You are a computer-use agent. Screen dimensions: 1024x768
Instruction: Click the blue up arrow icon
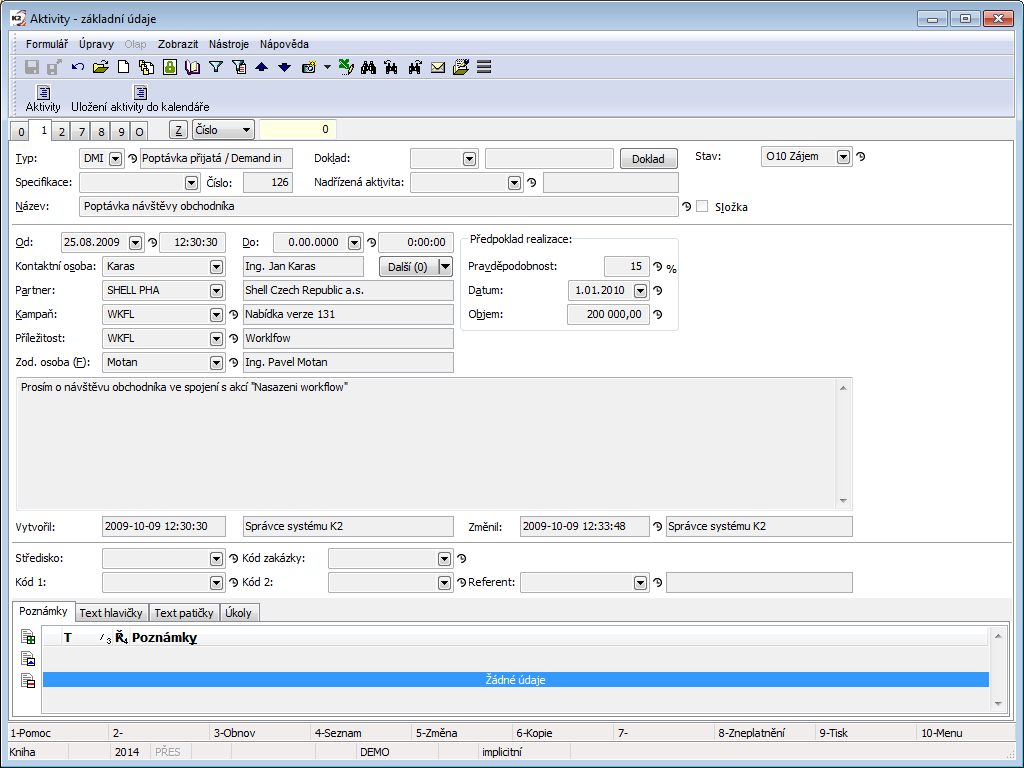tap(261, 67)
